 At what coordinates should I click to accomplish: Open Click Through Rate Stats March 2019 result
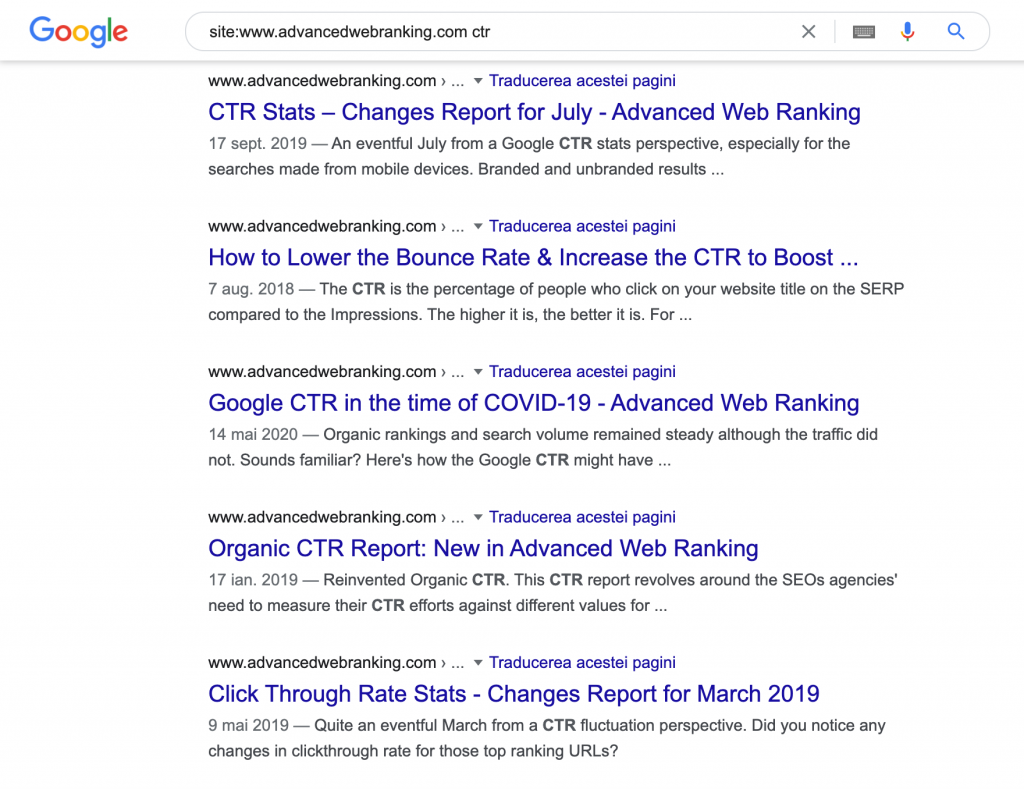[x=514, y=694]
